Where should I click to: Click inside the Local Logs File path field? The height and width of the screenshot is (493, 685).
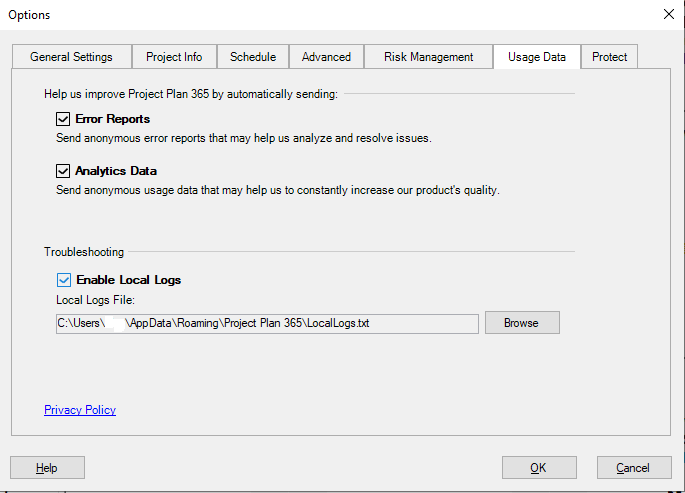[x=267, y=323]
